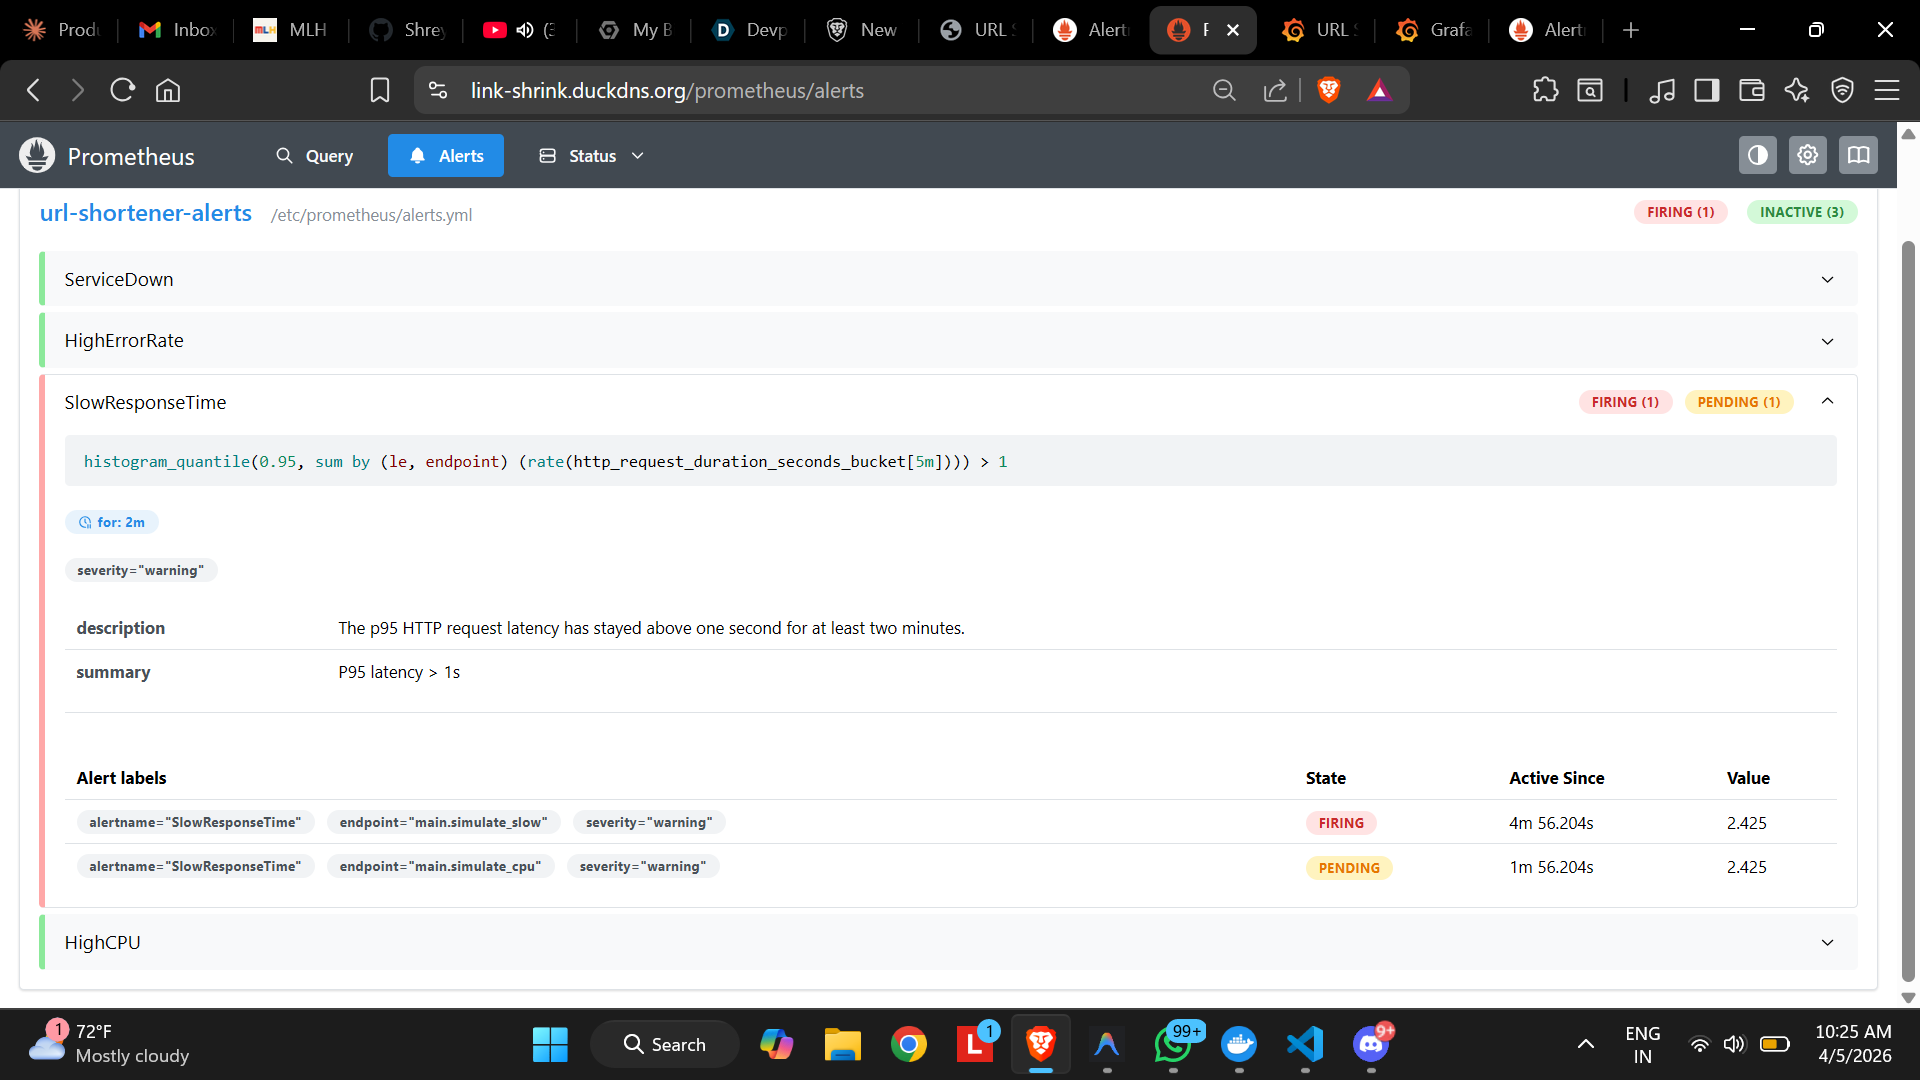1920x1080 pixels.
Task: Click the url-shortener-alerts group link
Action: click(x=146, y=213)
